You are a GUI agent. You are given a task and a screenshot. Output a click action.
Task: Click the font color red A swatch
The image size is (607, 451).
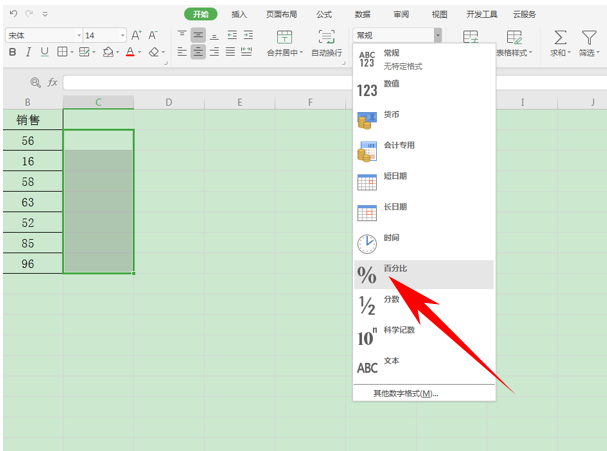click(x=130, y=52)
